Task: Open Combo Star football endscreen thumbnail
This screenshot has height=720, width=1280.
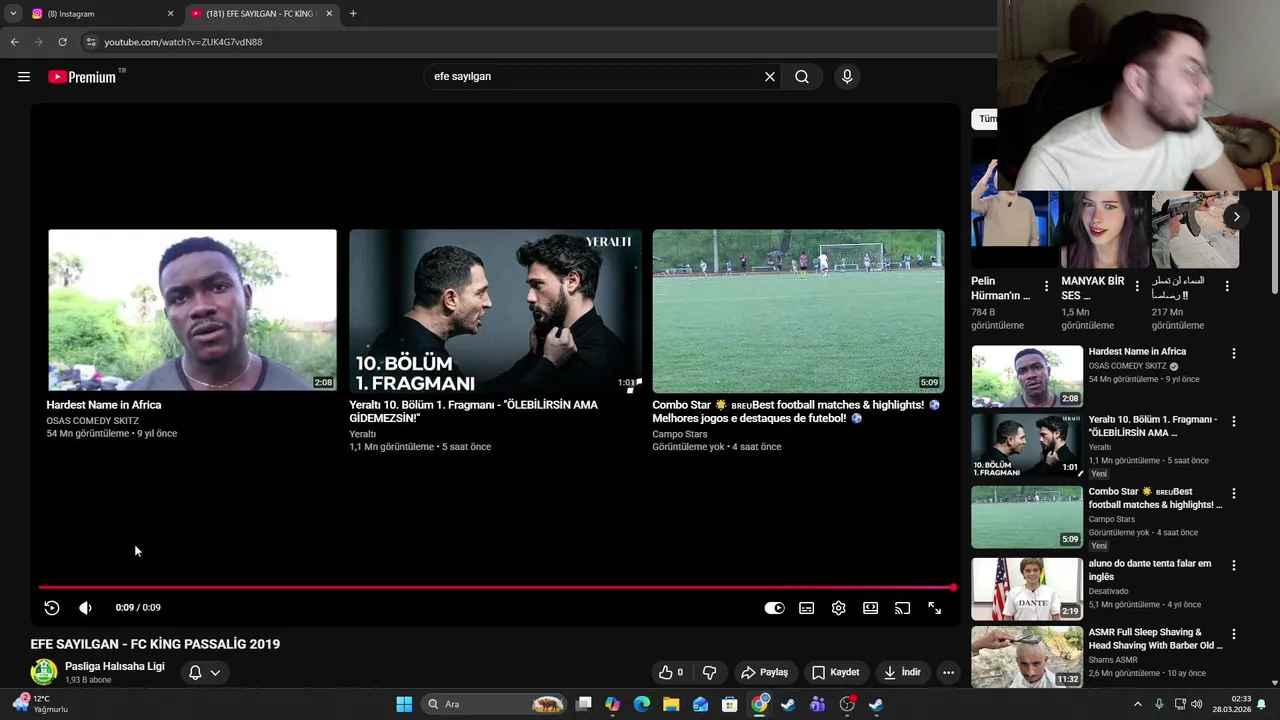Action: (798, 310)
